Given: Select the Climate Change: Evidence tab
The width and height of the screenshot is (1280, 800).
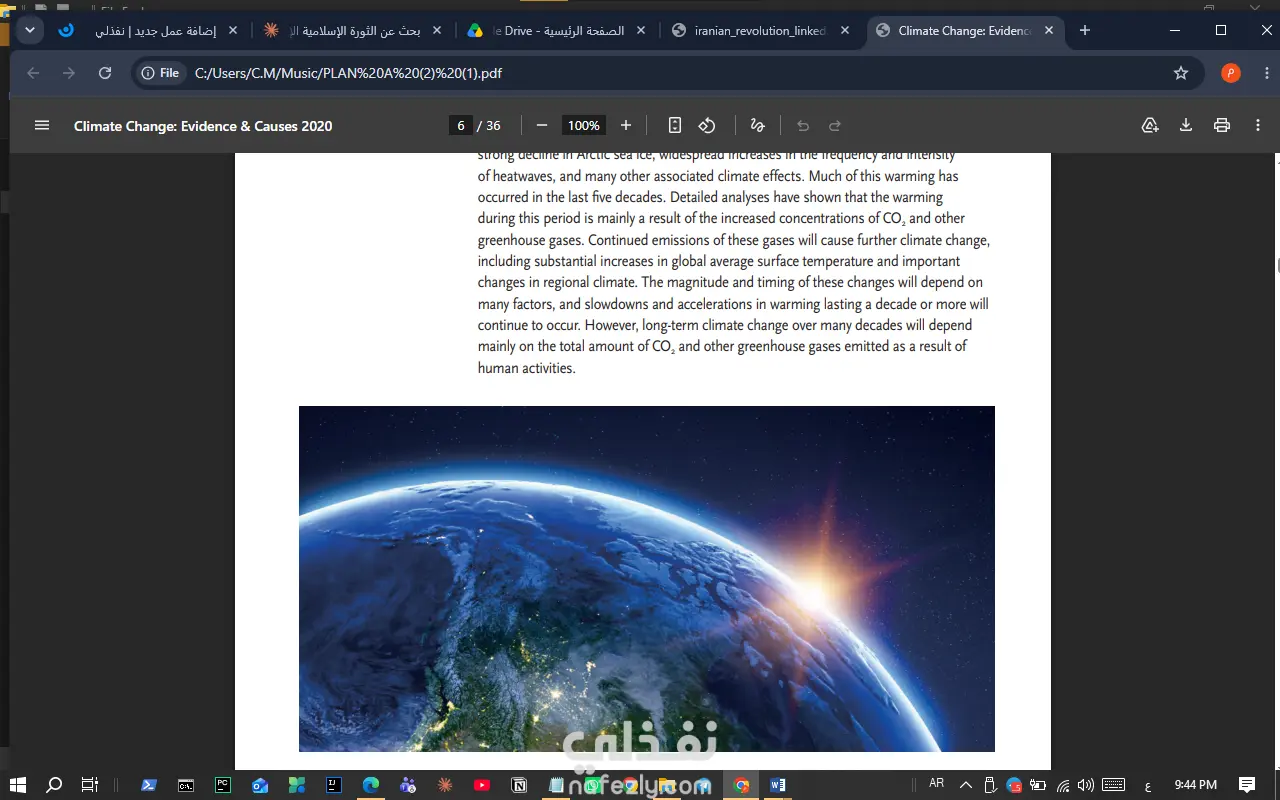Looking at the screenshot, I should click(x=966, y=30).
